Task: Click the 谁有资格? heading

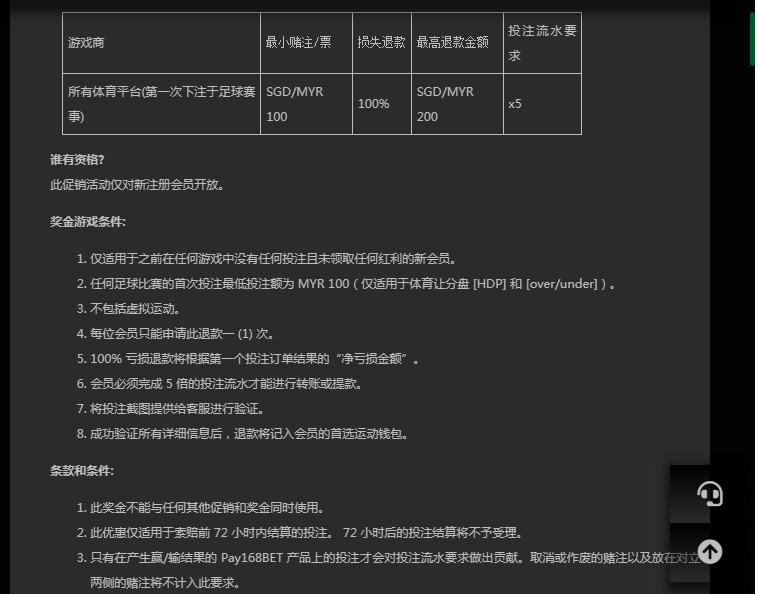Action: click(x=77, y=160)
